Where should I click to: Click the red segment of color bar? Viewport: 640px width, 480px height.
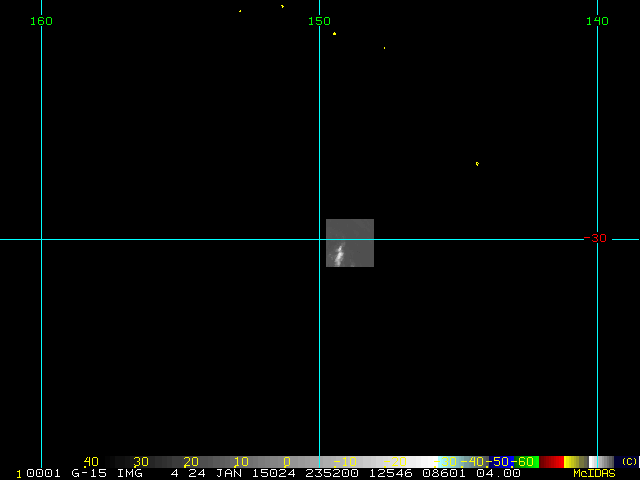pyautogui.click(x=552, y=462)
